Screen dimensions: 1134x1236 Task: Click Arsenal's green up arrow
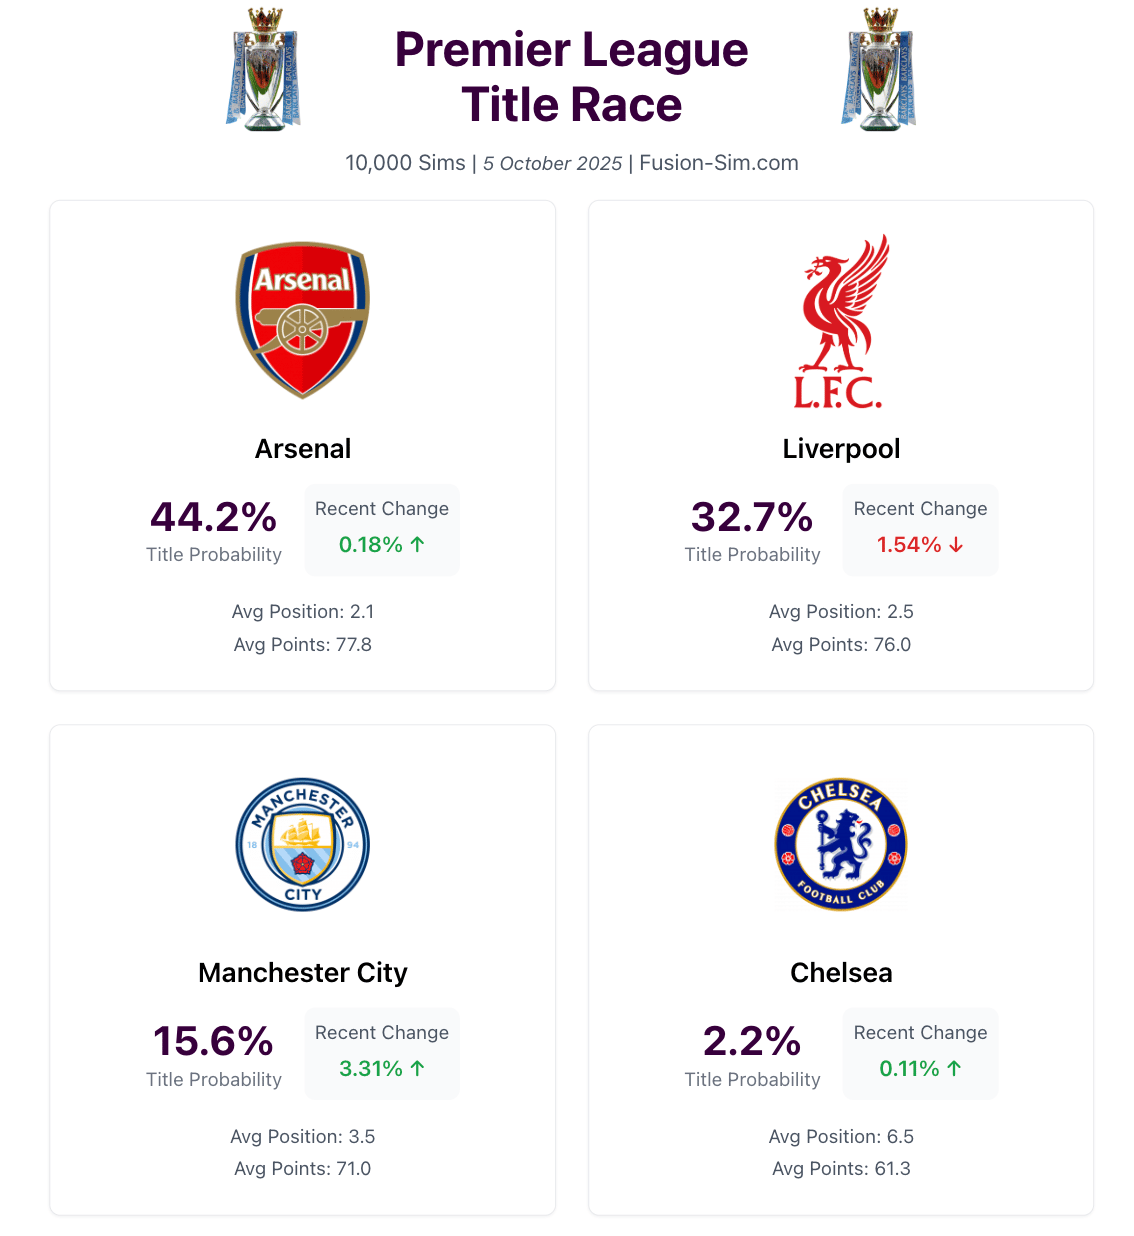[418, 544]
